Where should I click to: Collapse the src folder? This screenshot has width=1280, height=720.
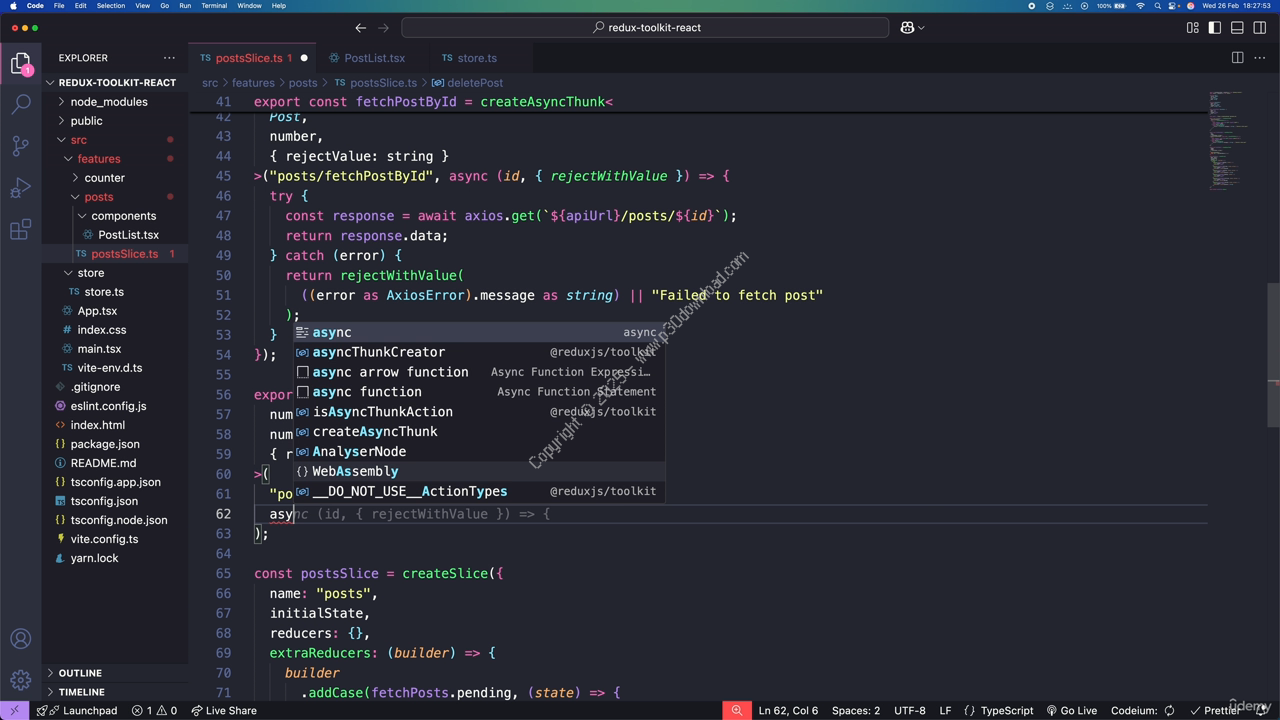tap(78, 140)
